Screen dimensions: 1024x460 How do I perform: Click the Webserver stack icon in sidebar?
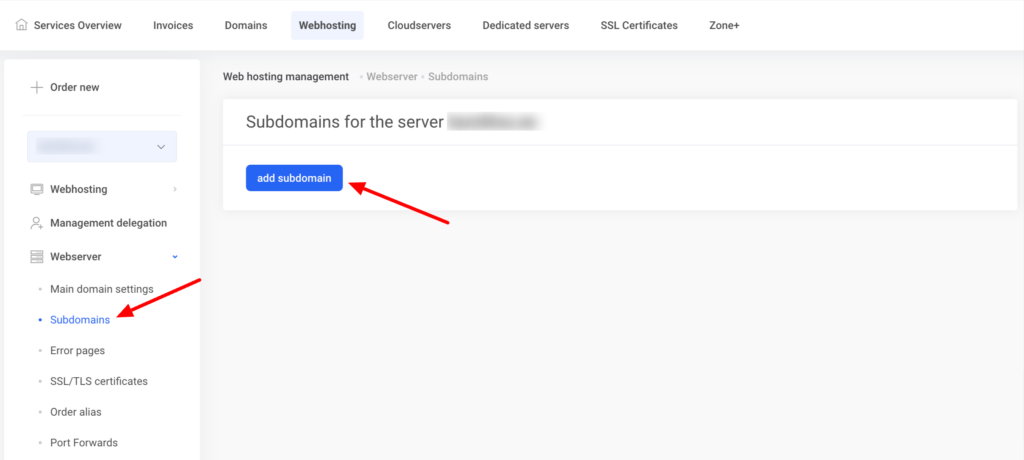click(37, 257)
